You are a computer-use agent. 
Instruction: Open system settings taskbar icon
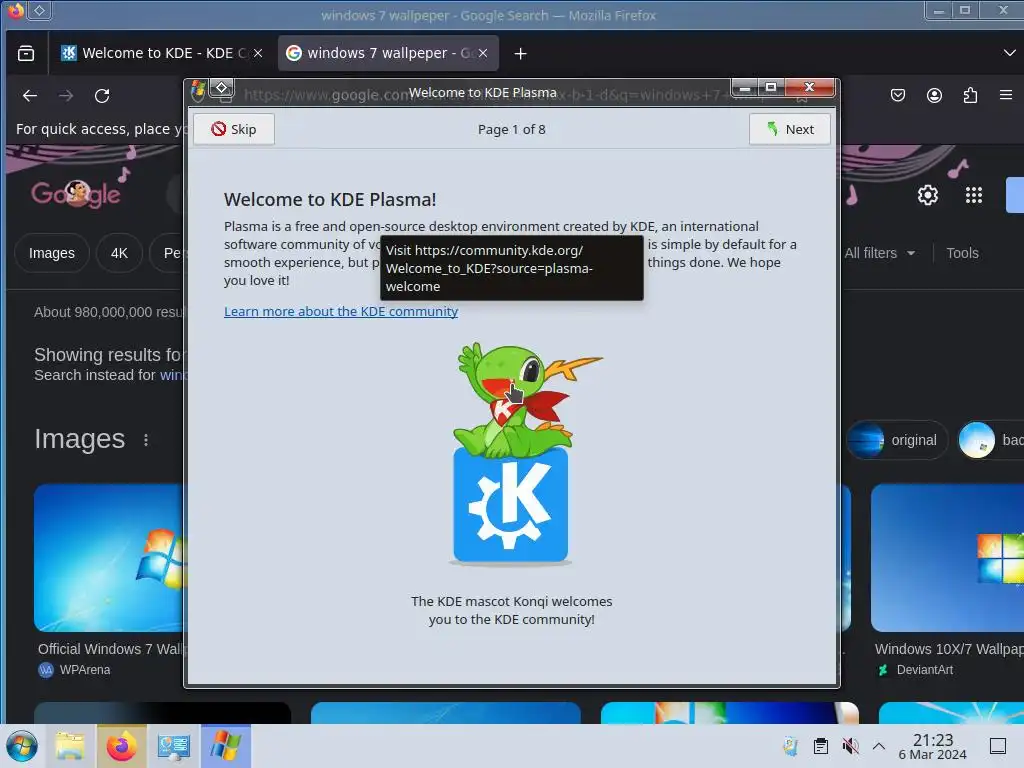pyautogui.click(x=174, y=746)
